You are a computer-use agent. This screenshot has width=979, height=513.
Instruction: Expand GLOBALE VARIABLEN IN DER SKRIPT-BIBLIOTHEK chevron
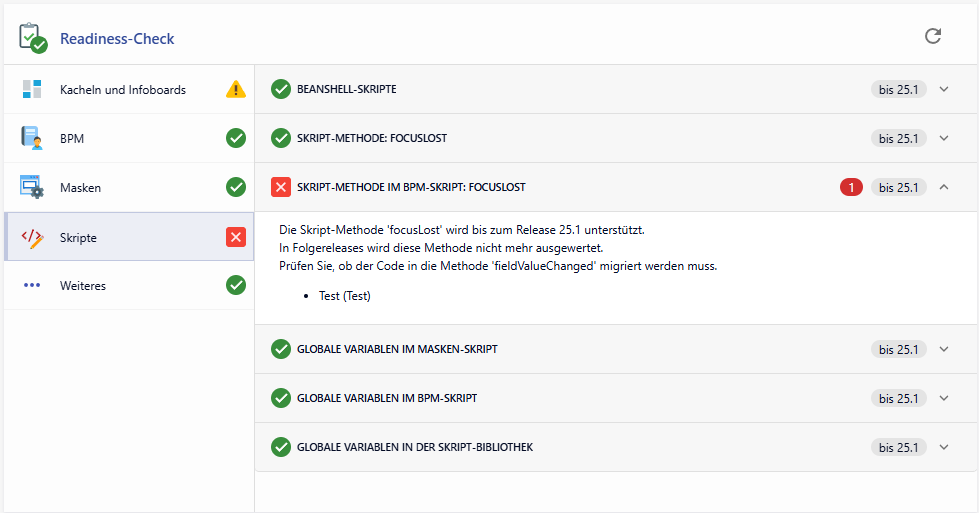[943, 447]
